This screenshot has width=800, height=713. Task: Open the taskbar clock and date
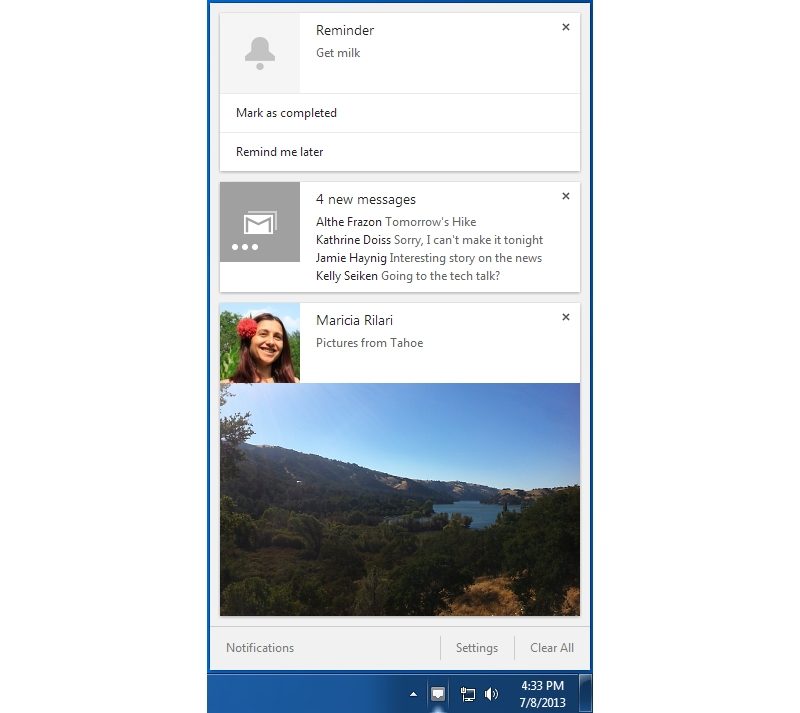point(543,693)
